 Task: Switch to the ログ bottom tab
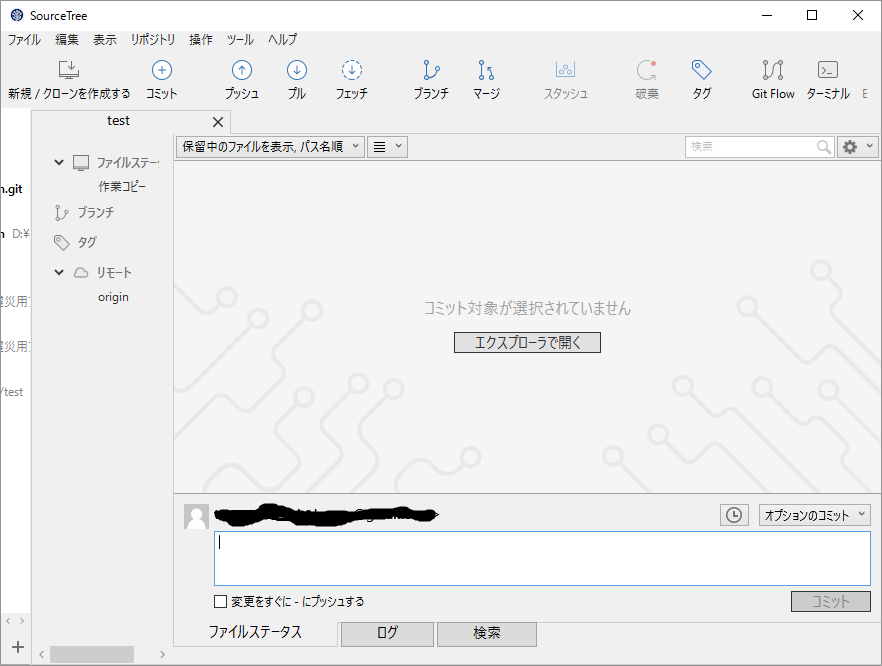click(x=387, y=633)
